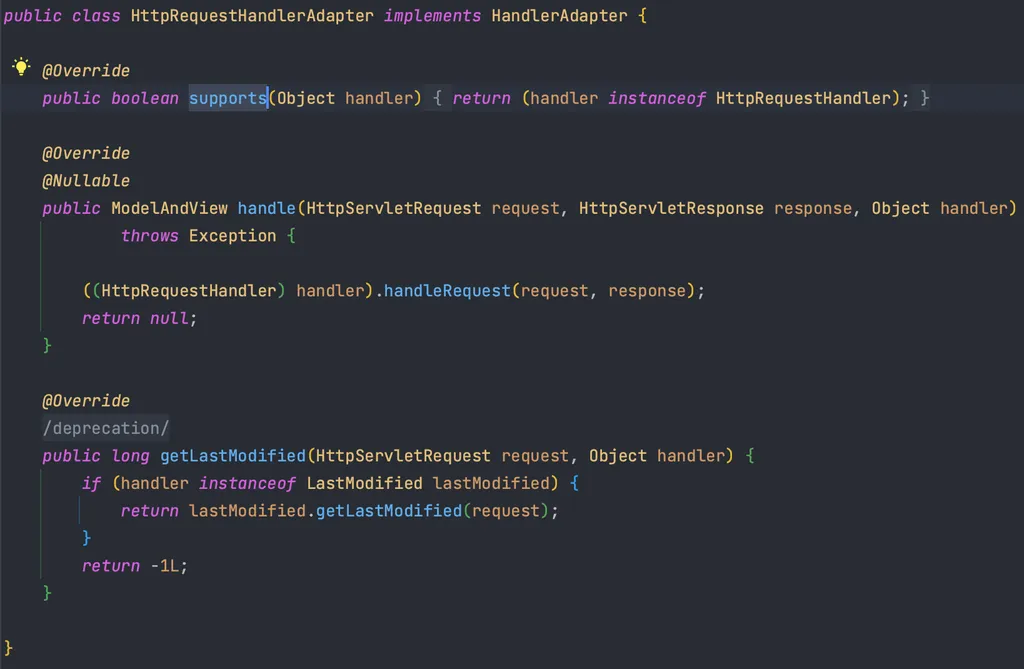Click the ModelAndView return type
Screen dimensions: 1024x669
coord(169,208)
